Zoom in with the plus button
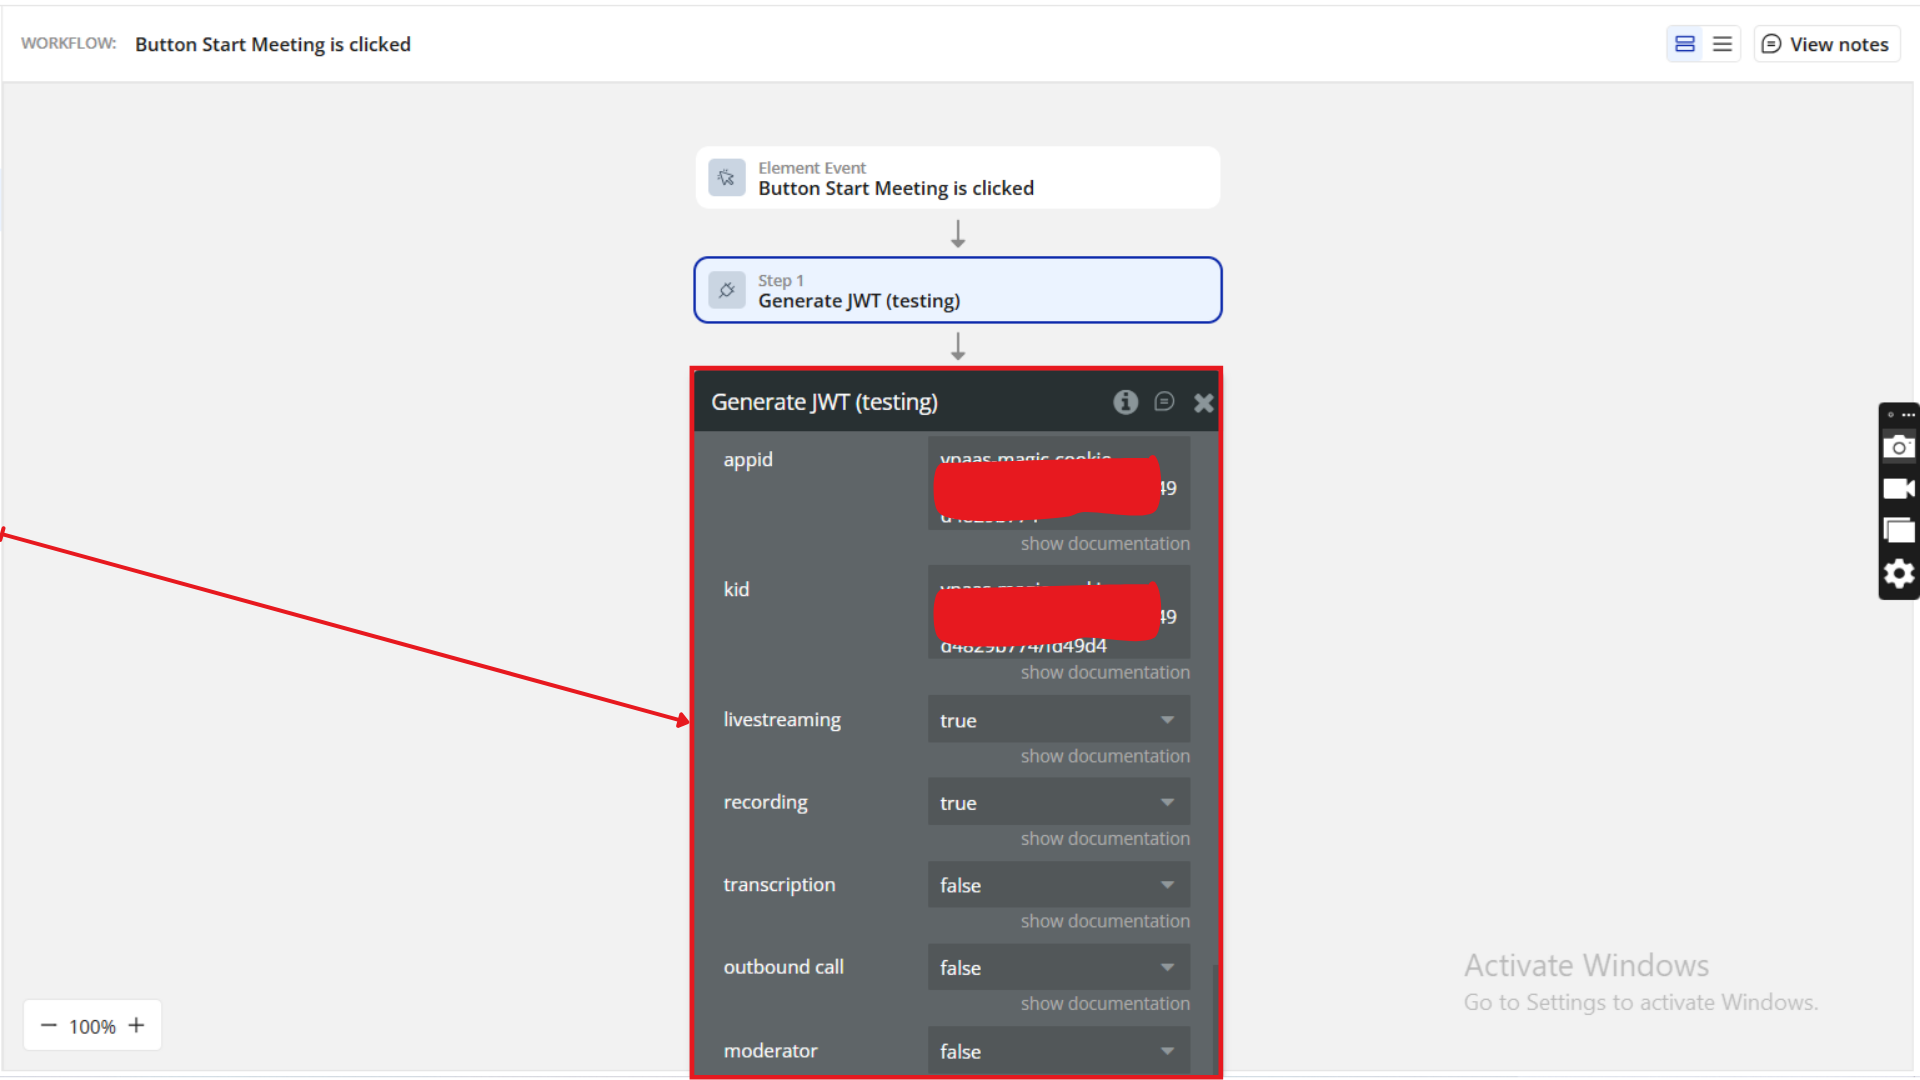Viewport: 1920px width, 1080px height. click(137, 1026)
